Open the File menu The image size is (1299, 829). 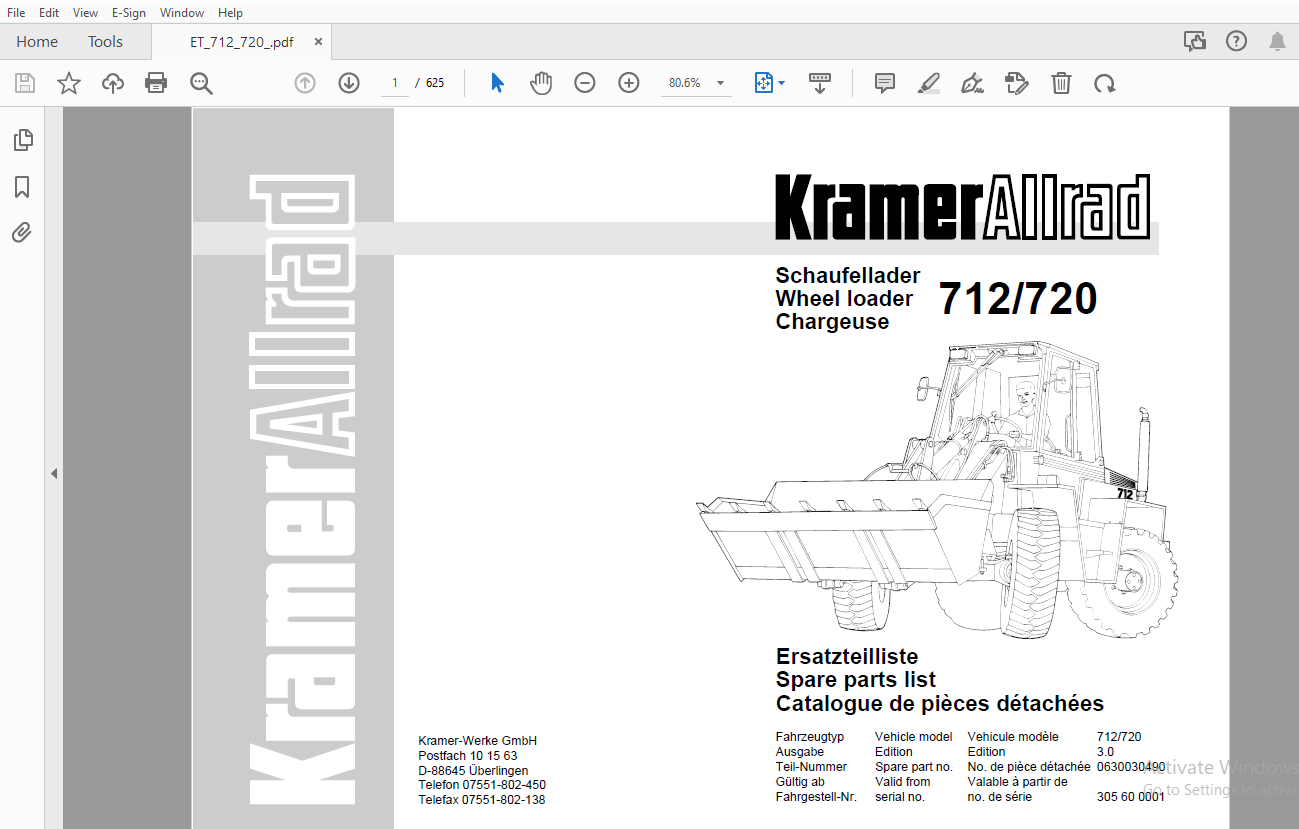16,13
